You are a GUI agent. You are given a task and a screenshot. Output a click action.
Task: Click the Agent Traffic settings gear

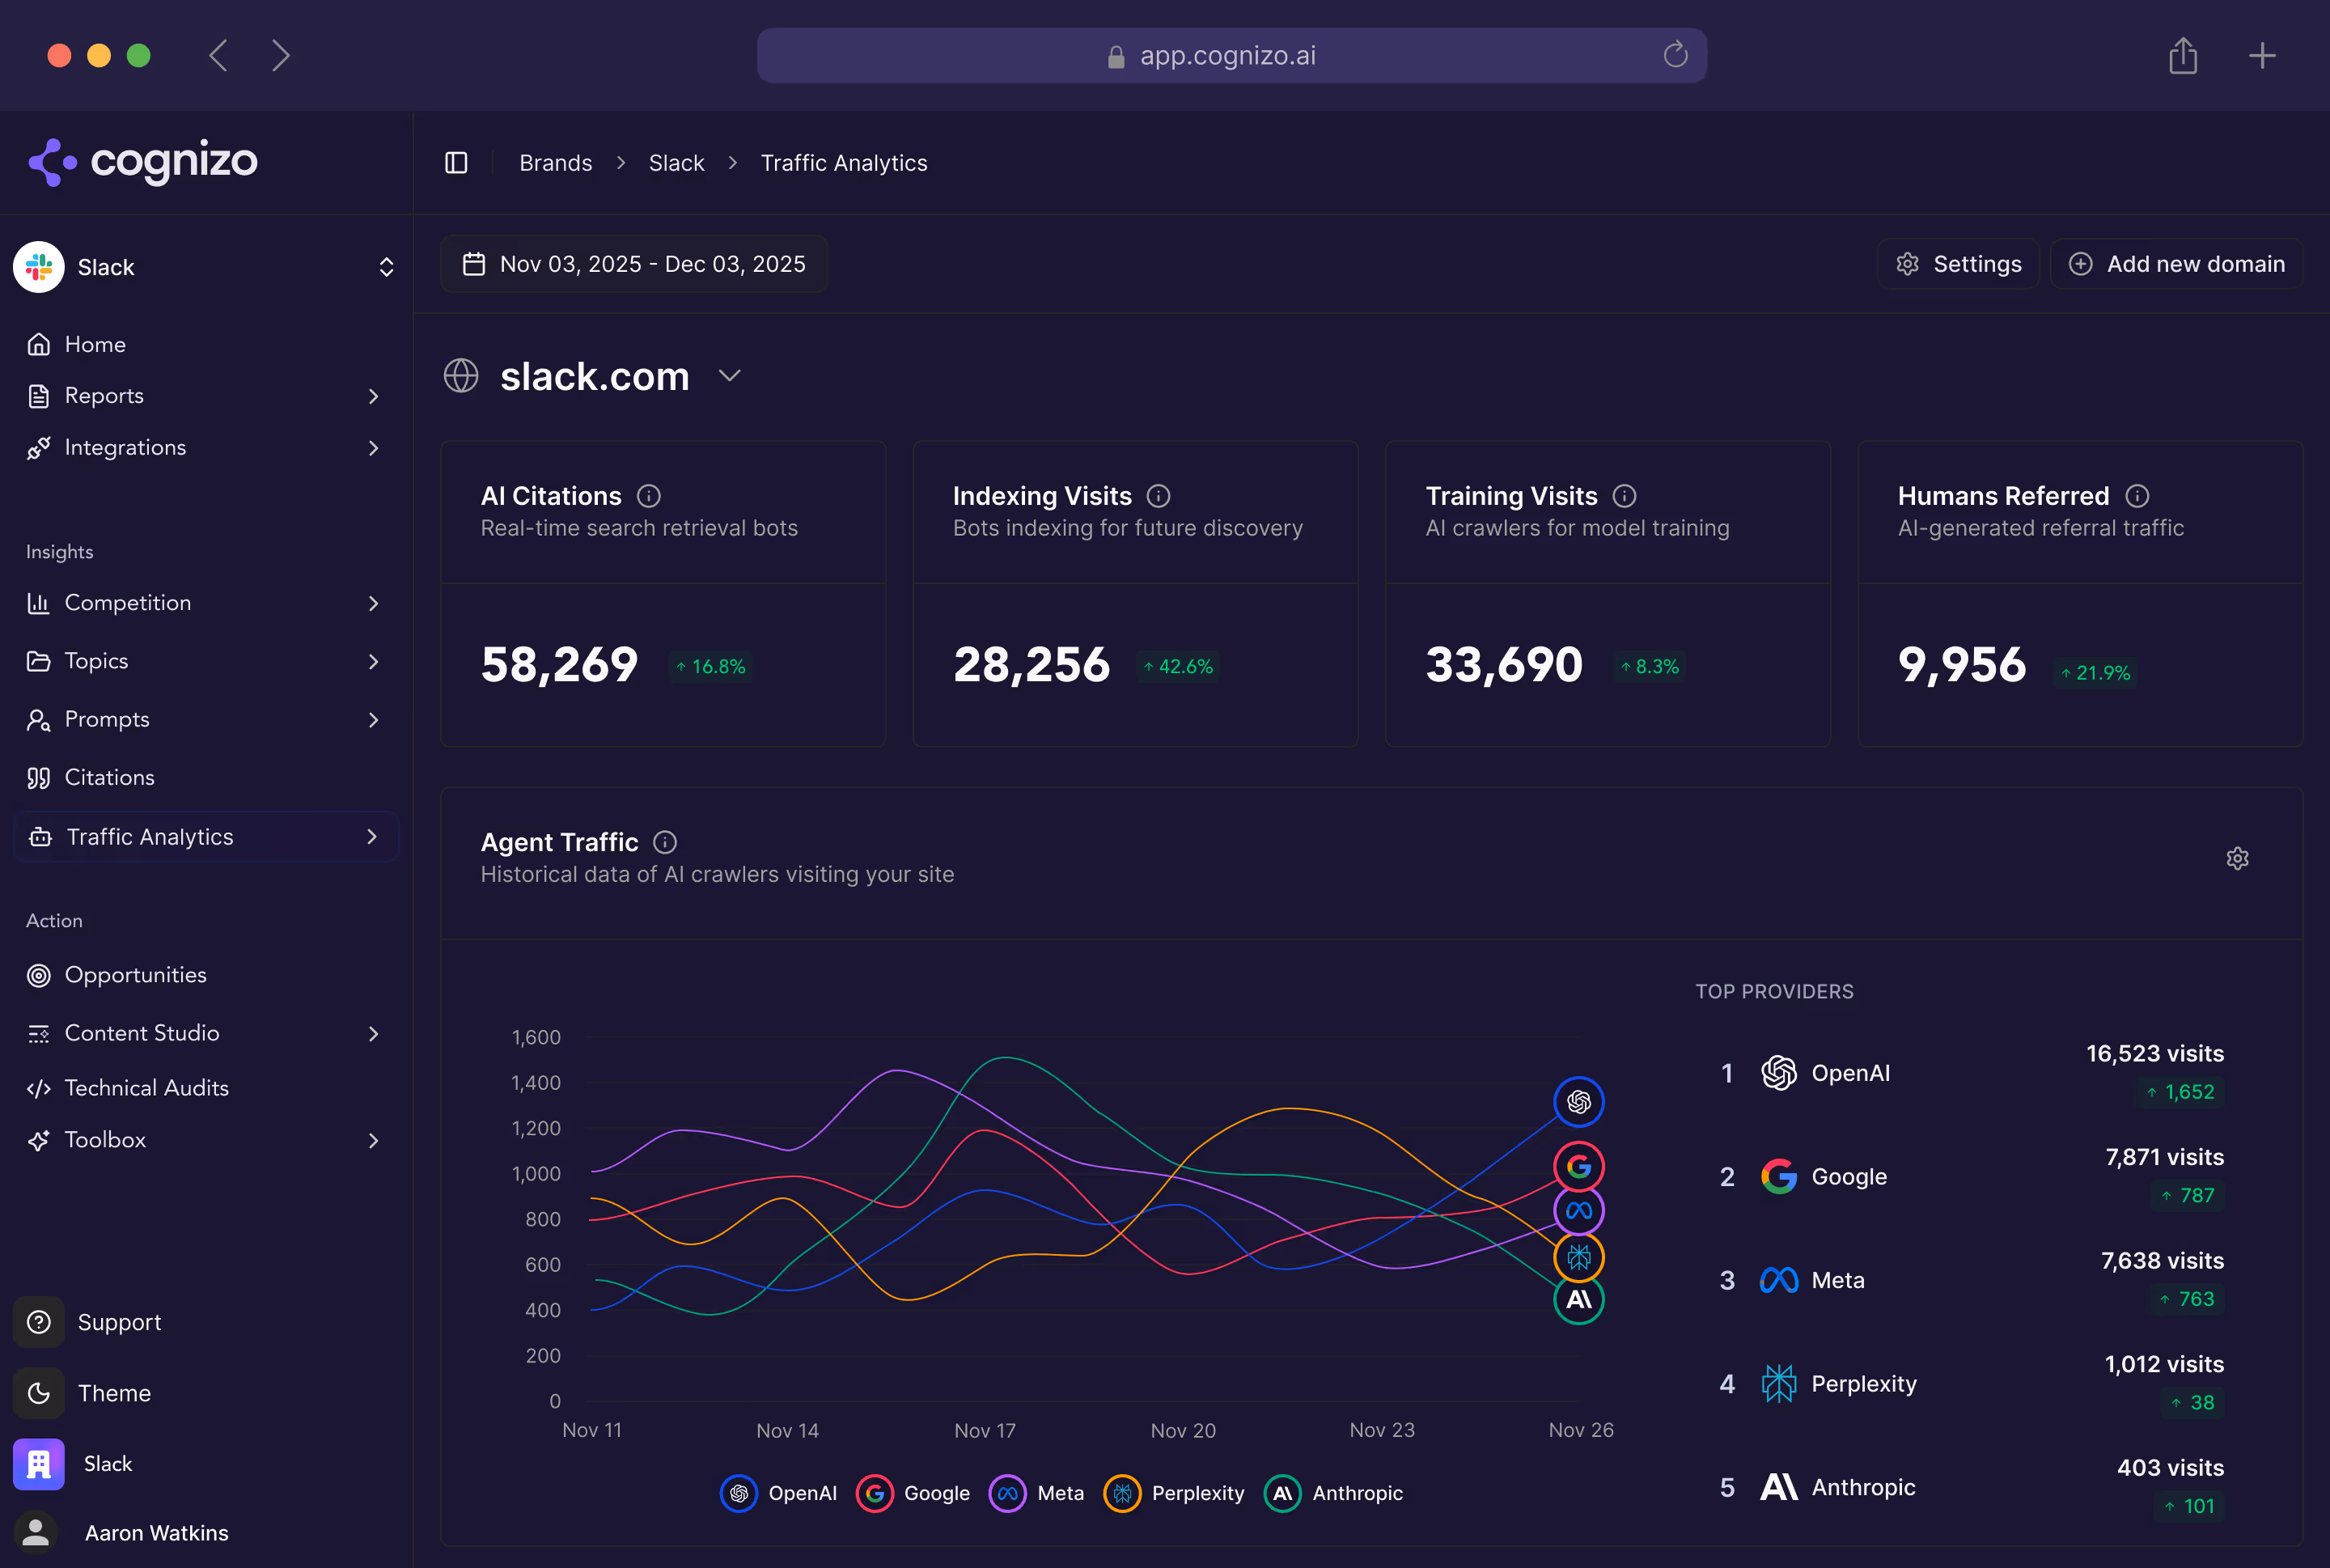(x=2237, y=858)
